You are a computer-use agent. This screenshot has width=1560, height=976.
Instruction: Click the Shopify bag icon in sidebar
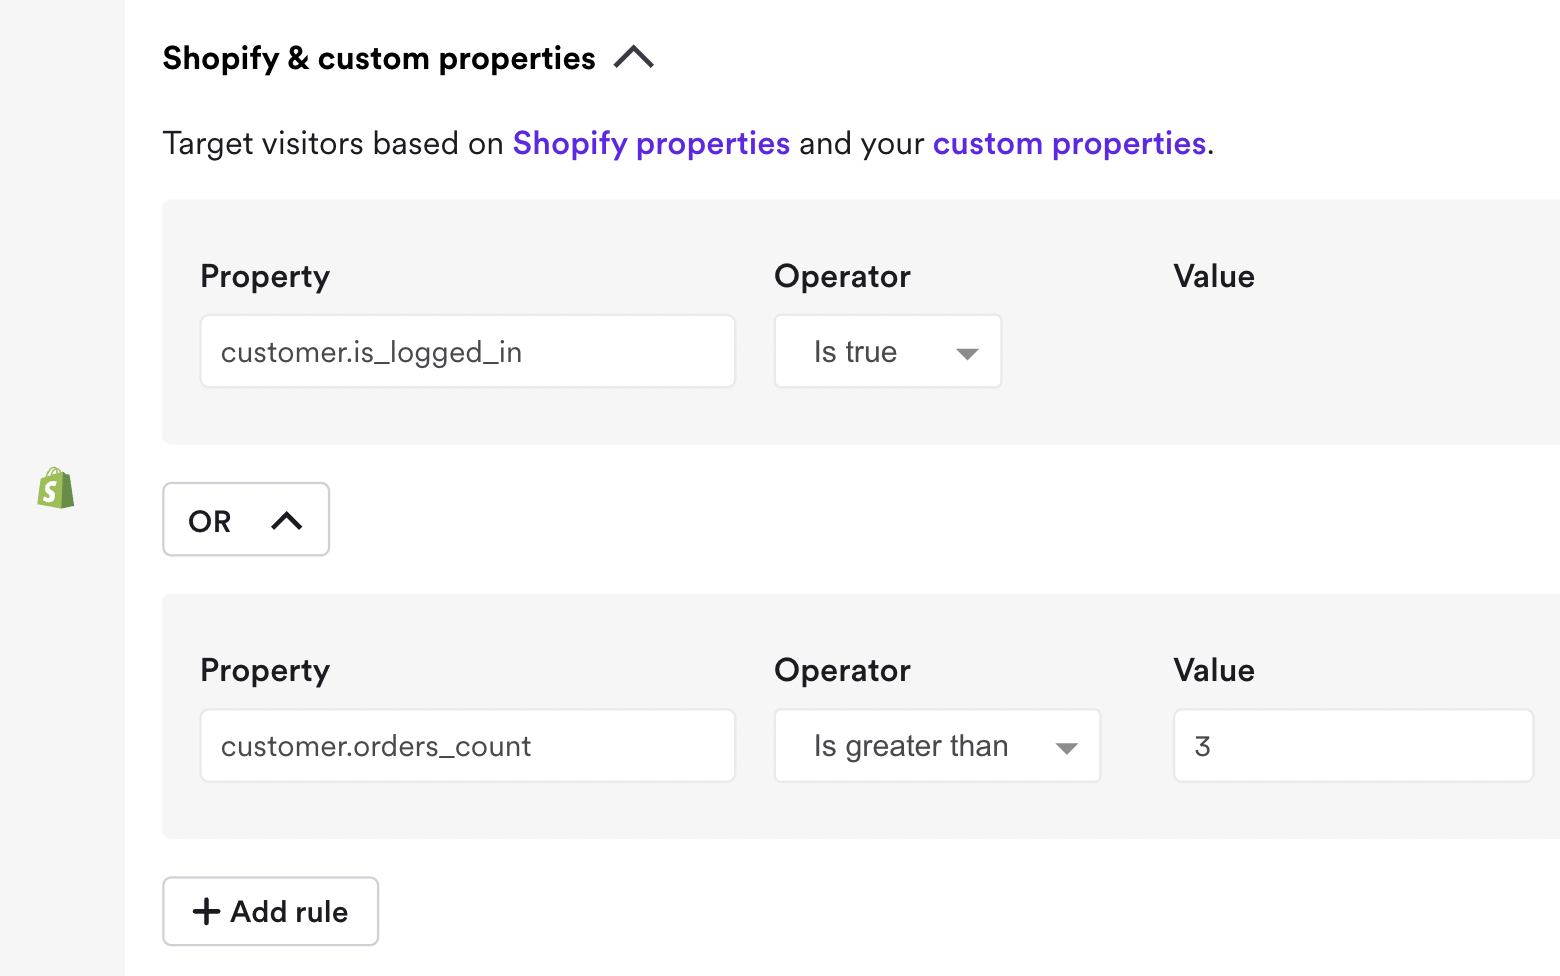click(56, 488)
